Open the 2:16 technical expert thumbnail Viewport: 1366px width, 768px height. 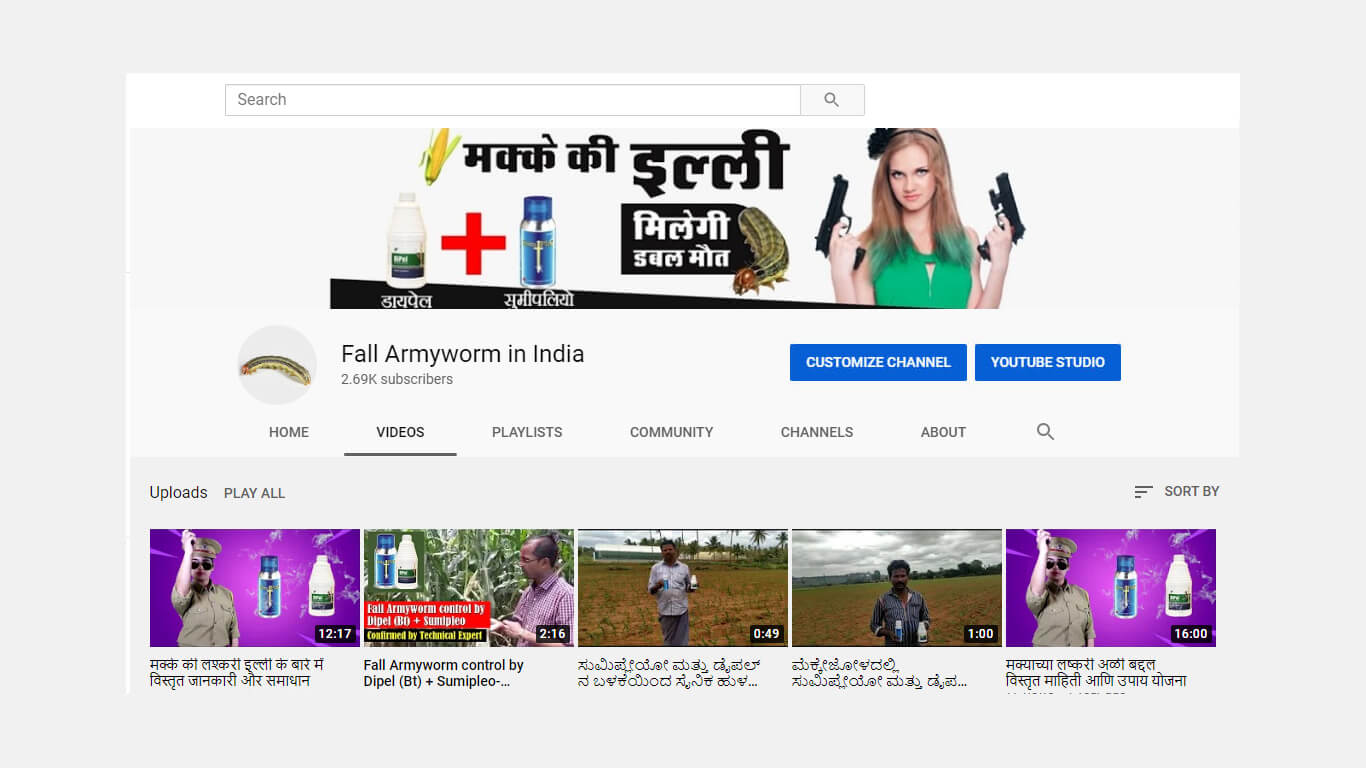(469, 588)
